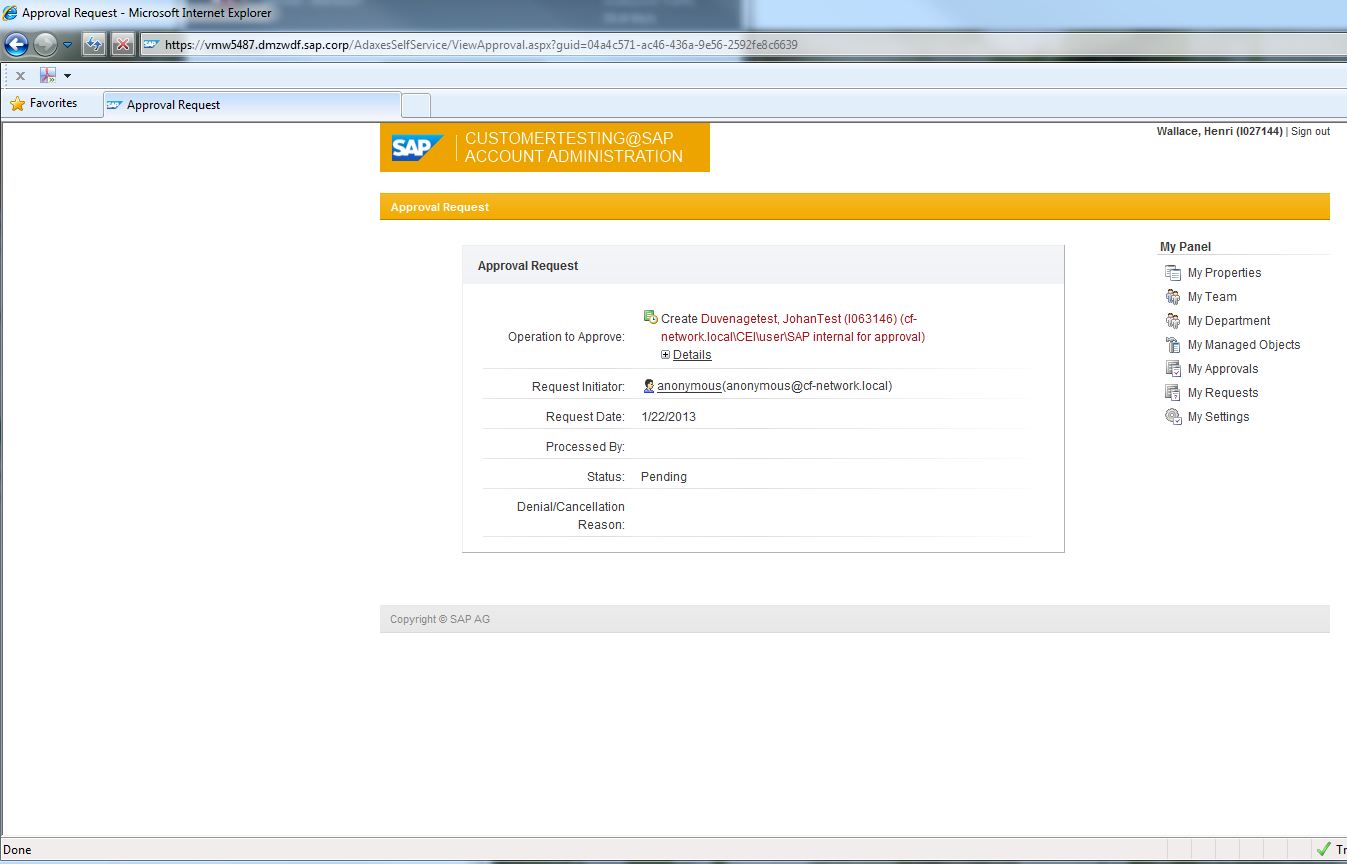Click the Approval Request panel heading
The width and height of the screenshot is (1347, 864).
[x=528, y=266]
